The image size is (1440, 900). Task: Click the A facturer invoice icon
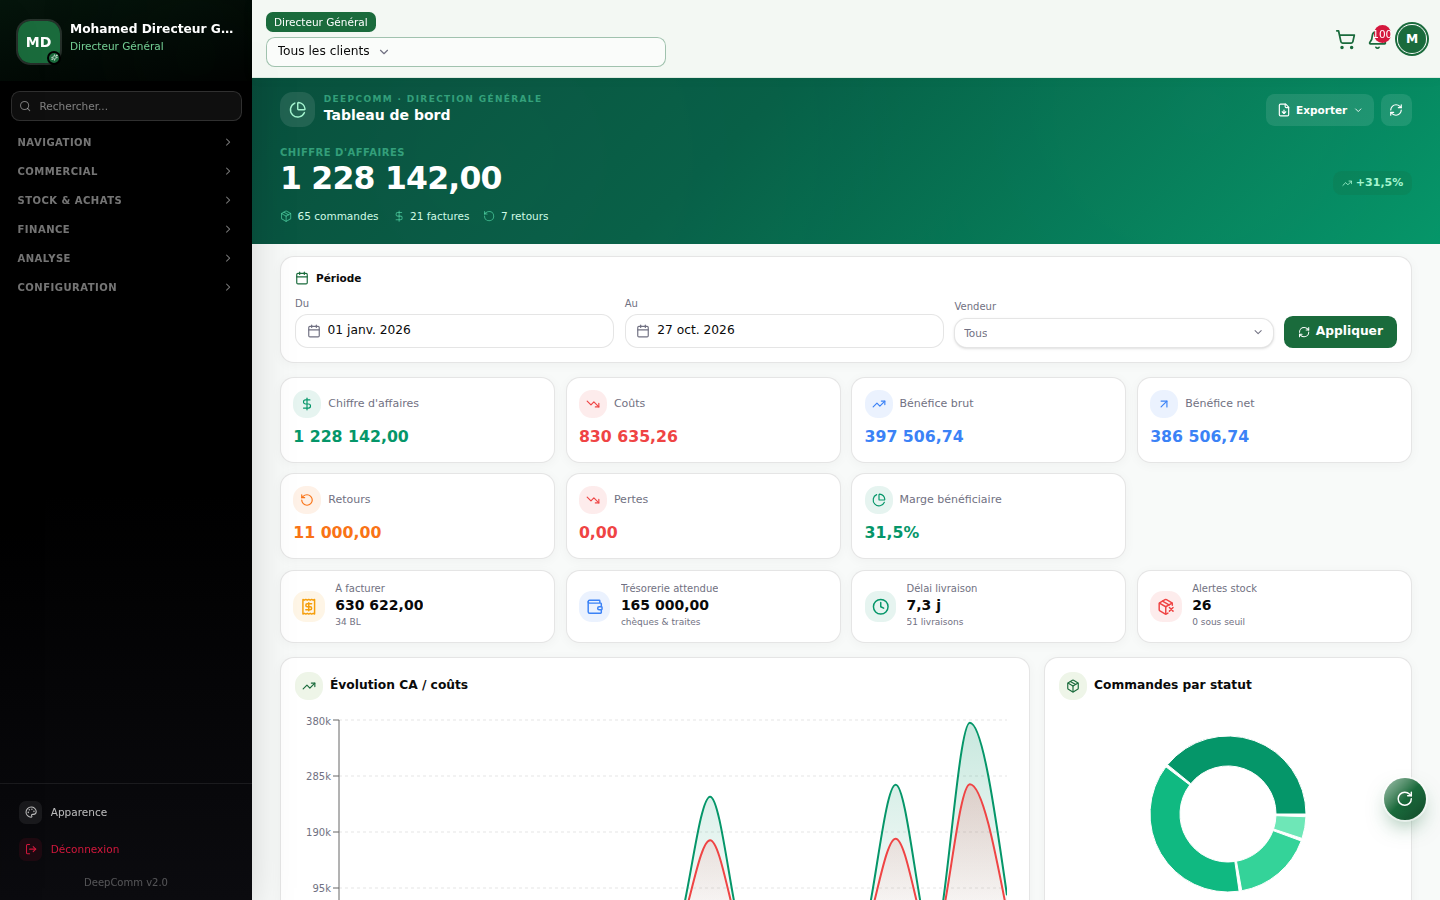(309, 606)
